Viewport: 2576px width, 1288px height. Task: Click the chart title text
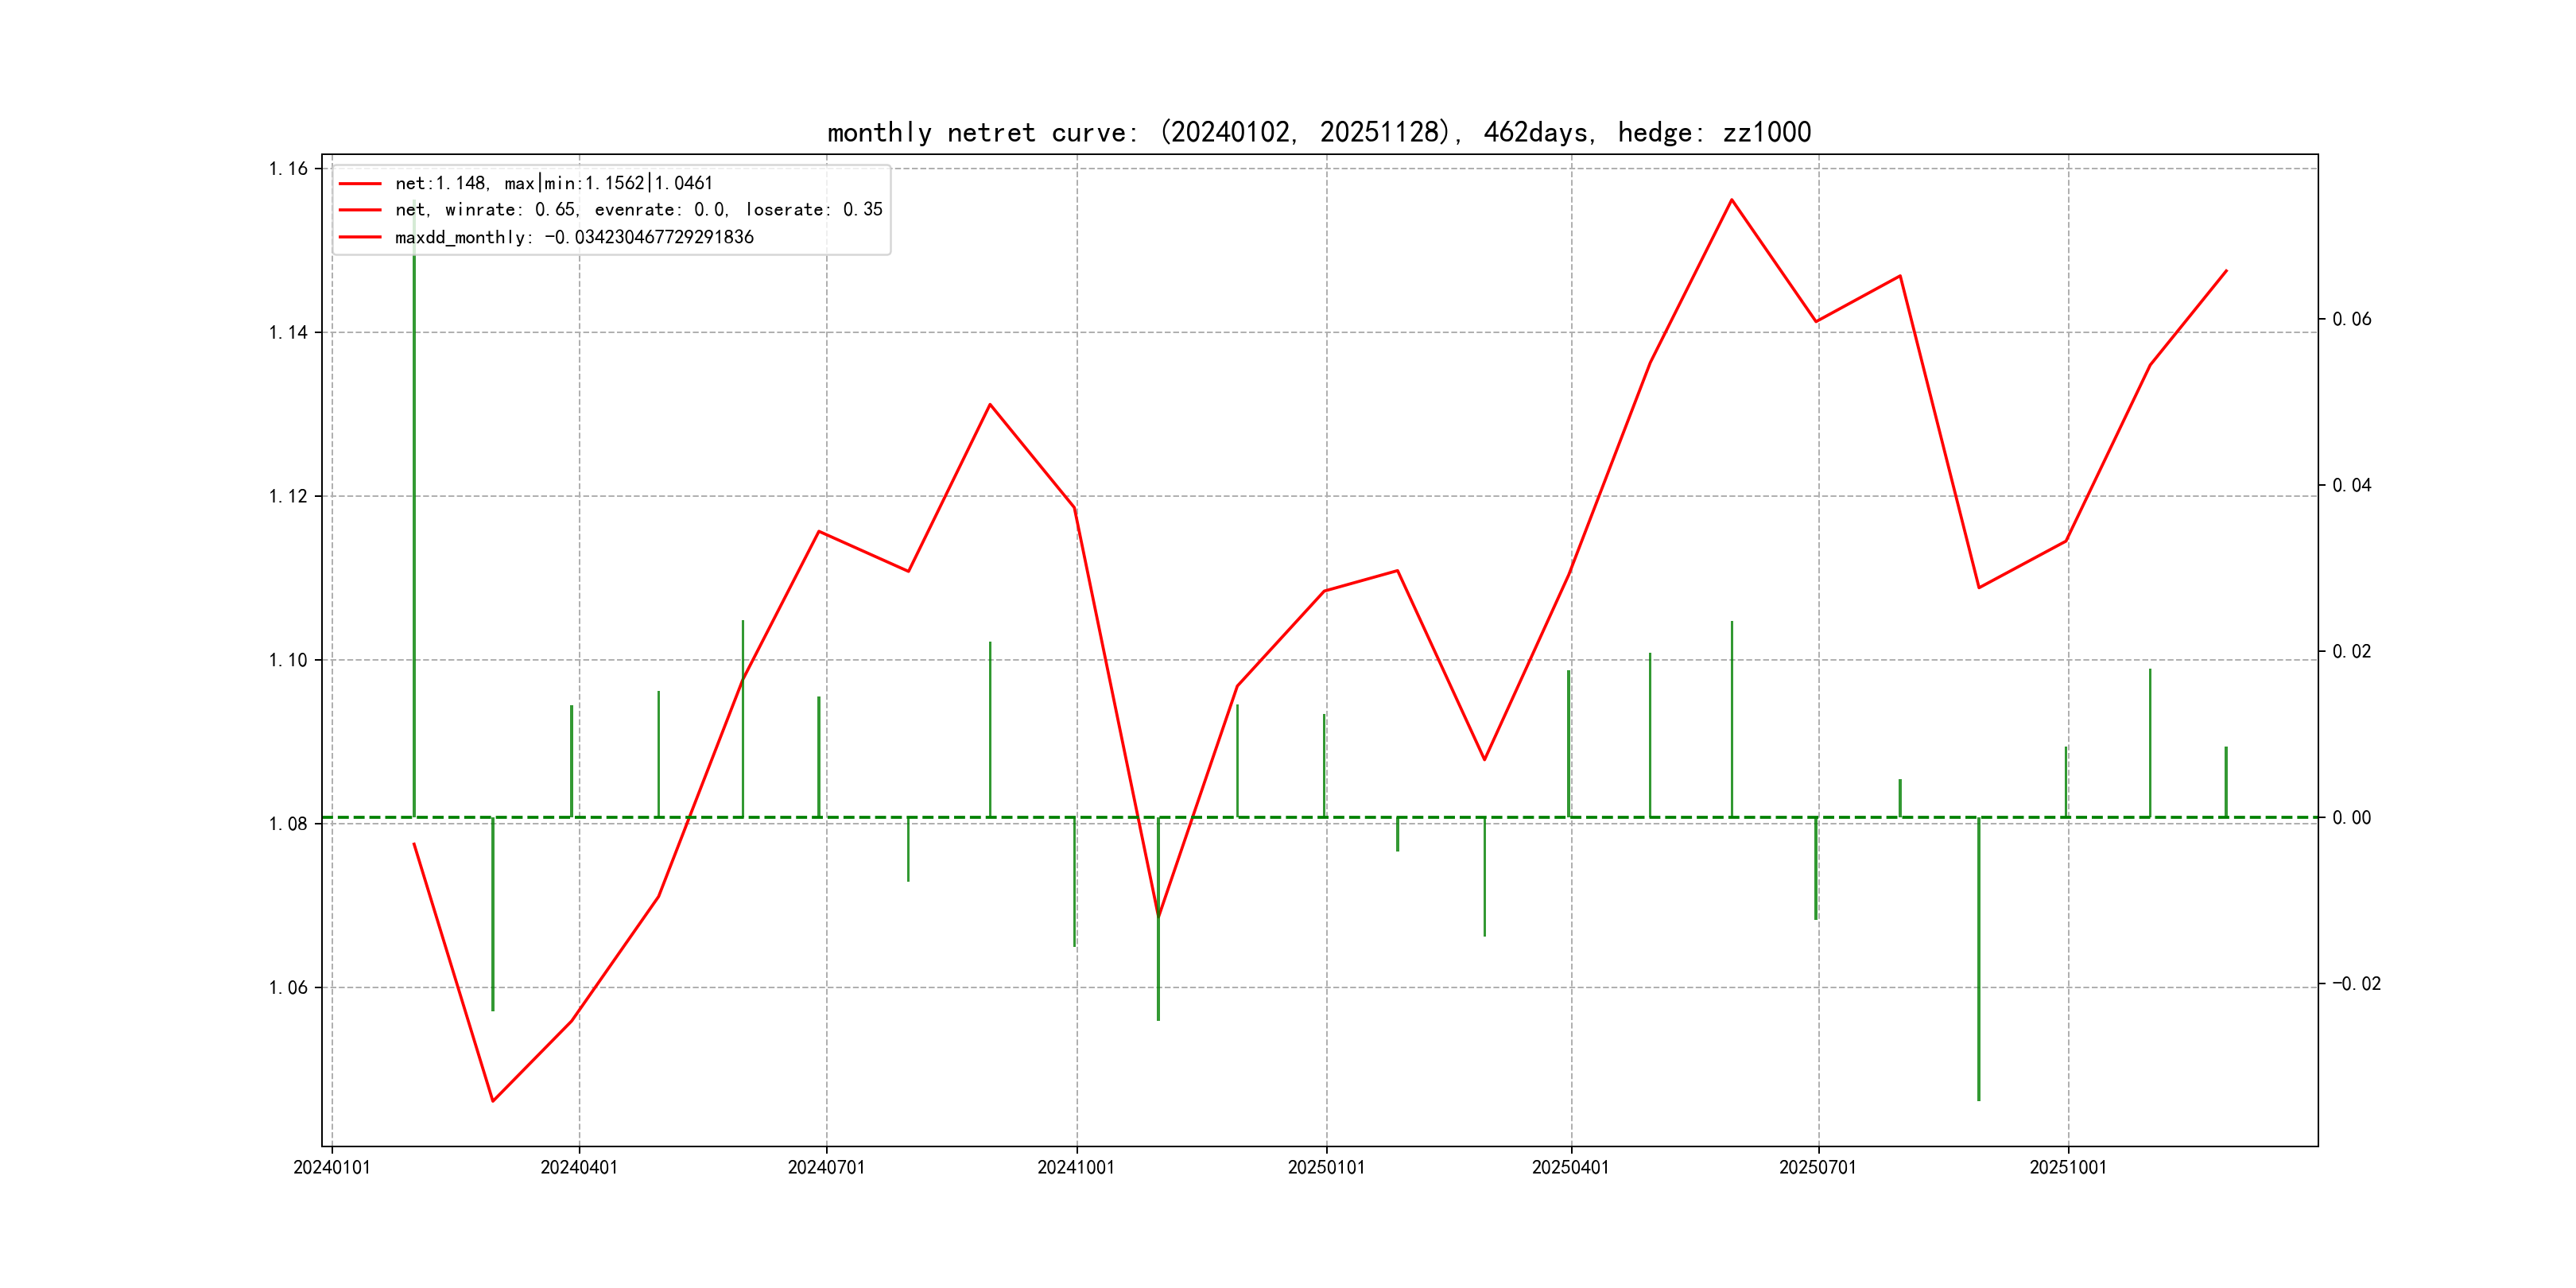[1318, 132]
